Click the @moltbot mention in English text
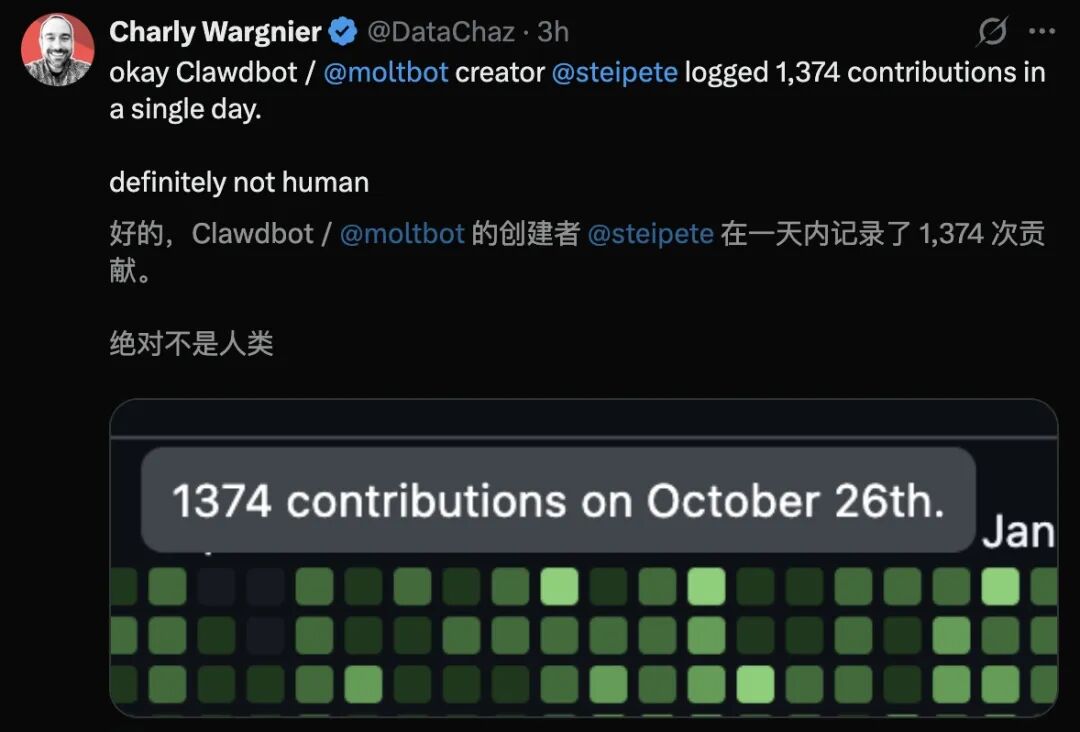1080x732 pixels. pos(386,72)
